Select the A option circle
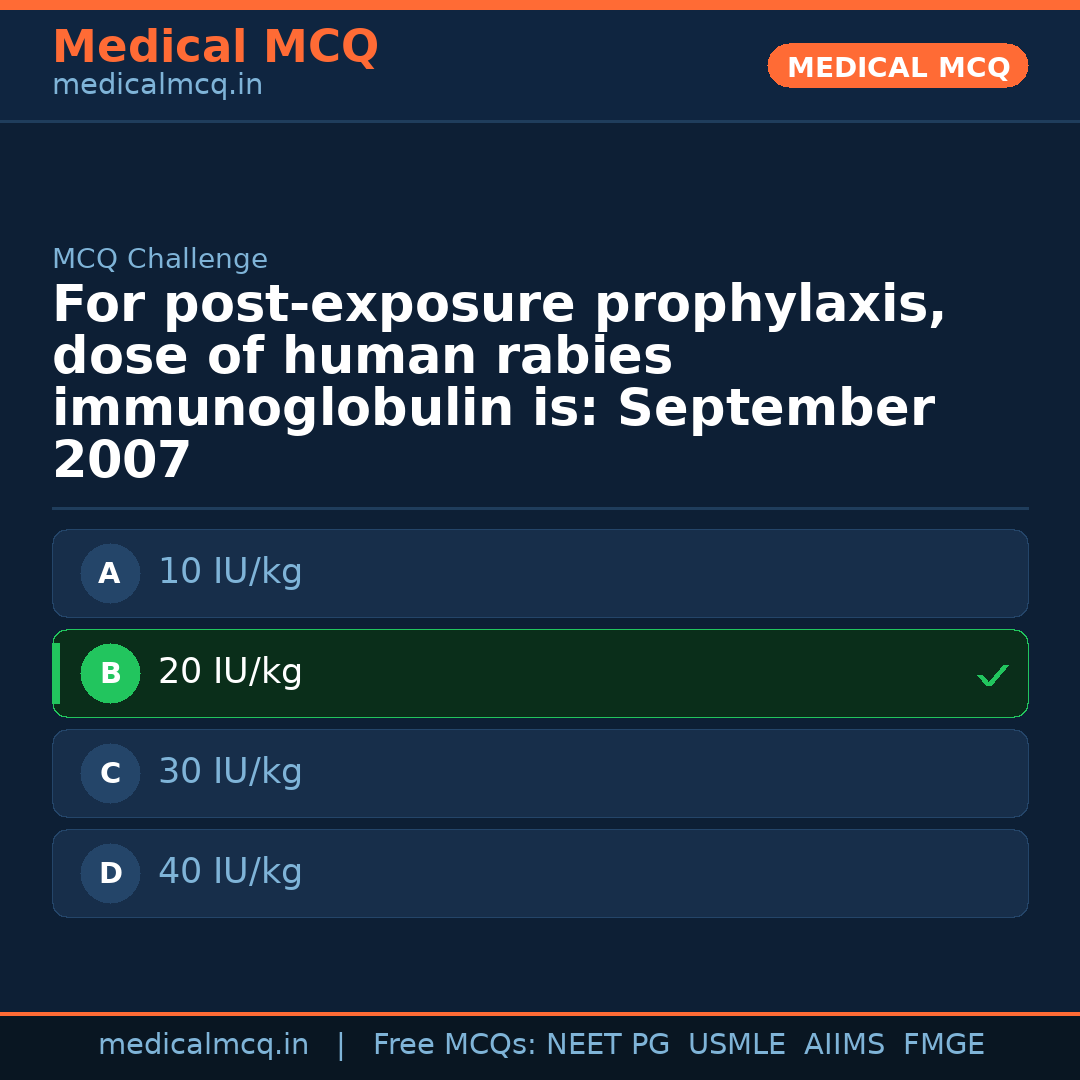This screenshot has width=1080, height=1080. click(110, 574)
